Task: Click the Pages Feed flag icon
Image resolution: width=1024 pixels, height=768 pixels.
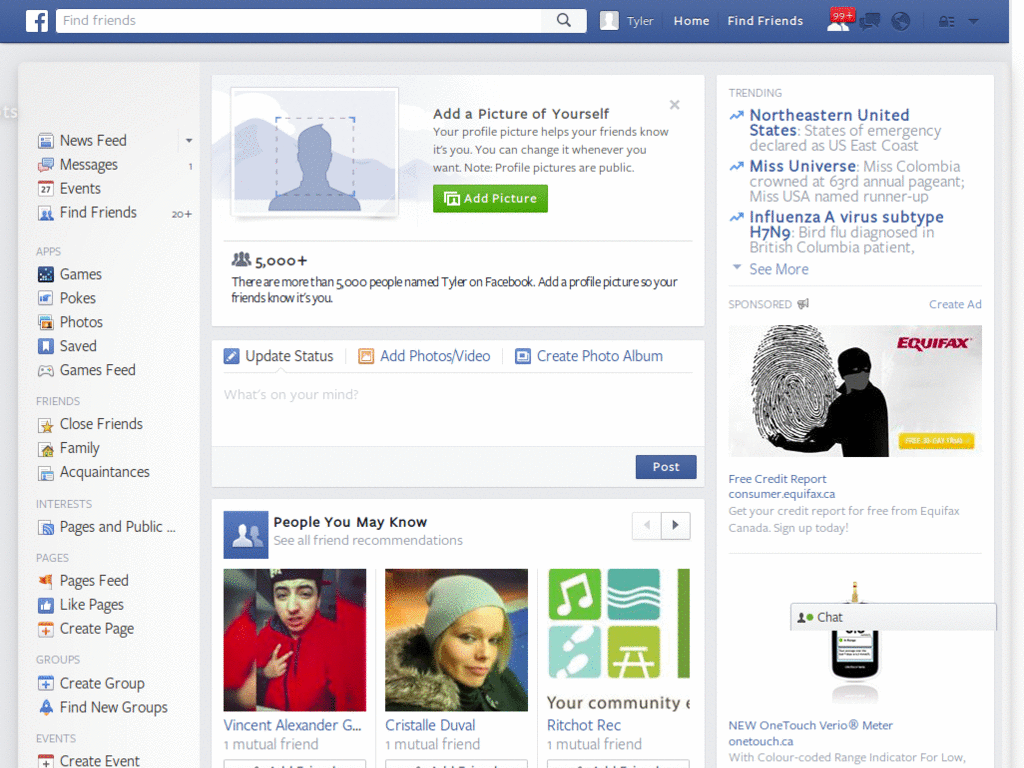Action: (46, 581)
